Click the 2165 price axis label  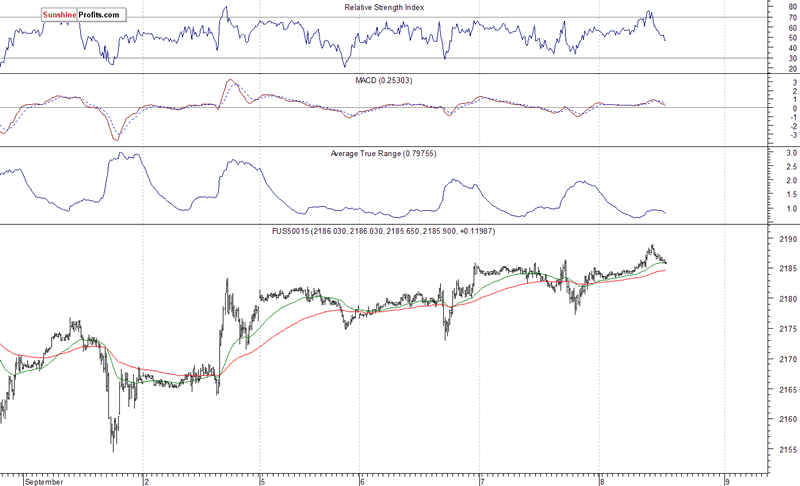point(788,390)
